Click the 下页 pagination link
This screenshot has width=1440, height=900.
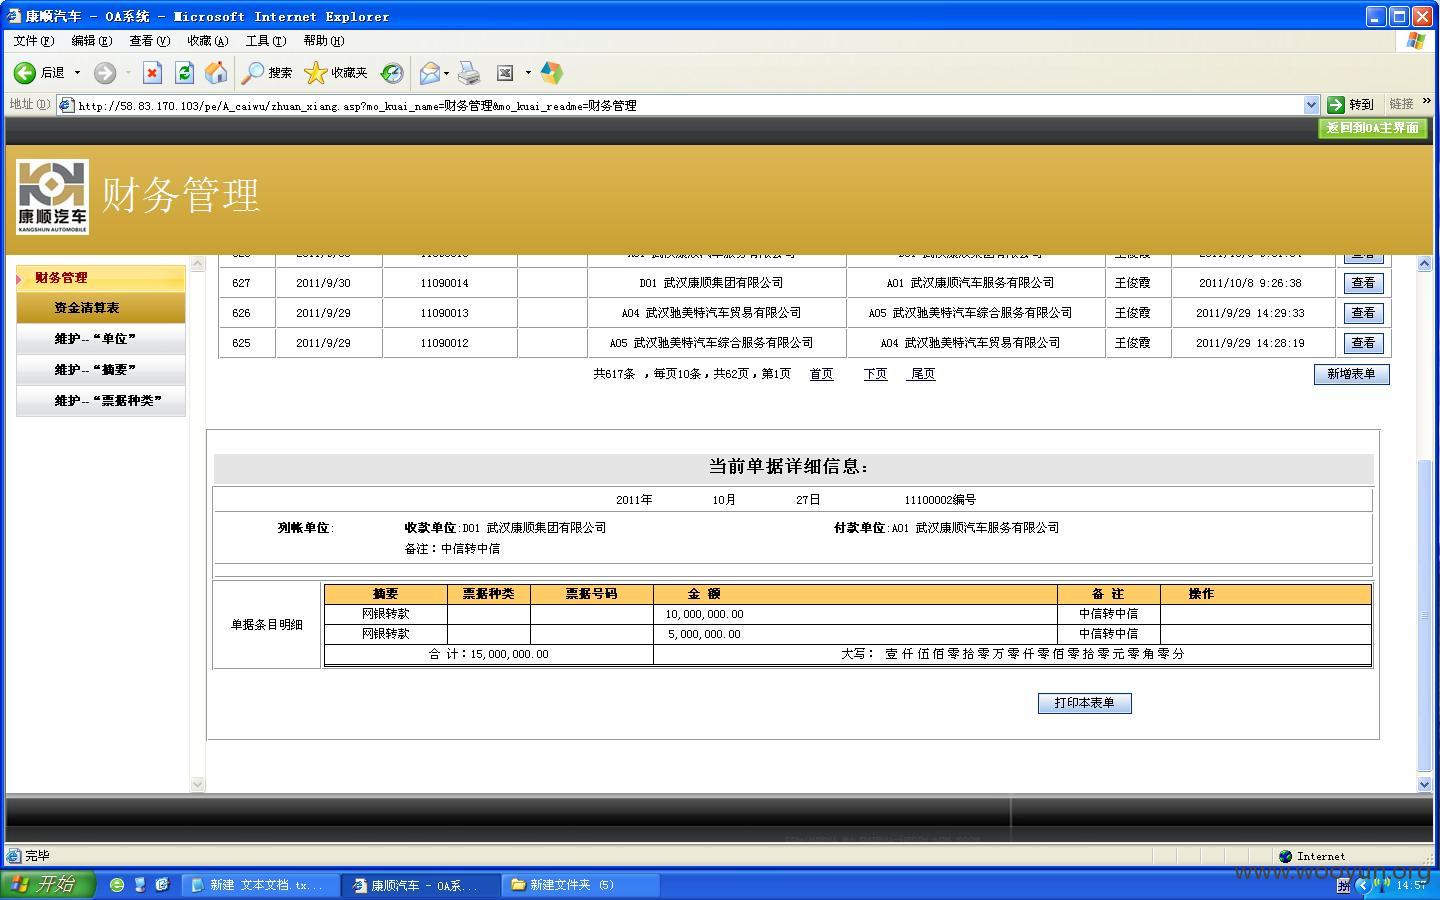point(875,374)
